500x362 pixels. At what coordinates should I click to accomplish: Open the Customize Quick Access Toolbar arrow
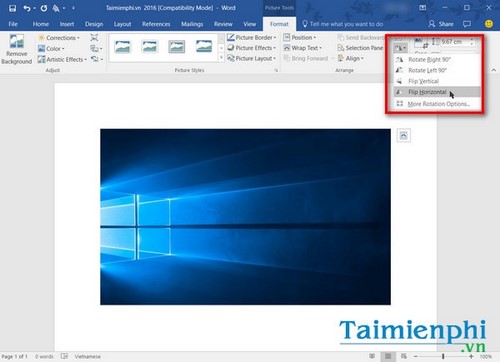pos(73,8)
